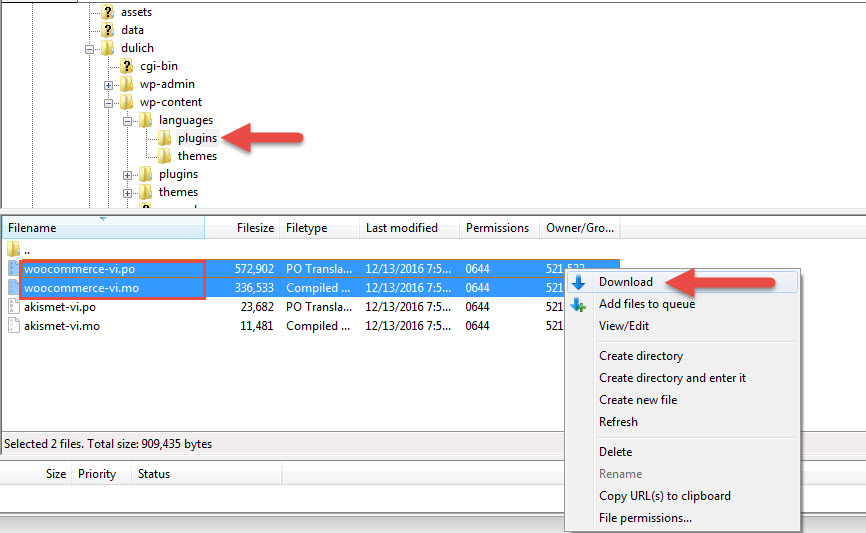
Task: Click the themes folder icon under languages
Action: tap(165, 156)
